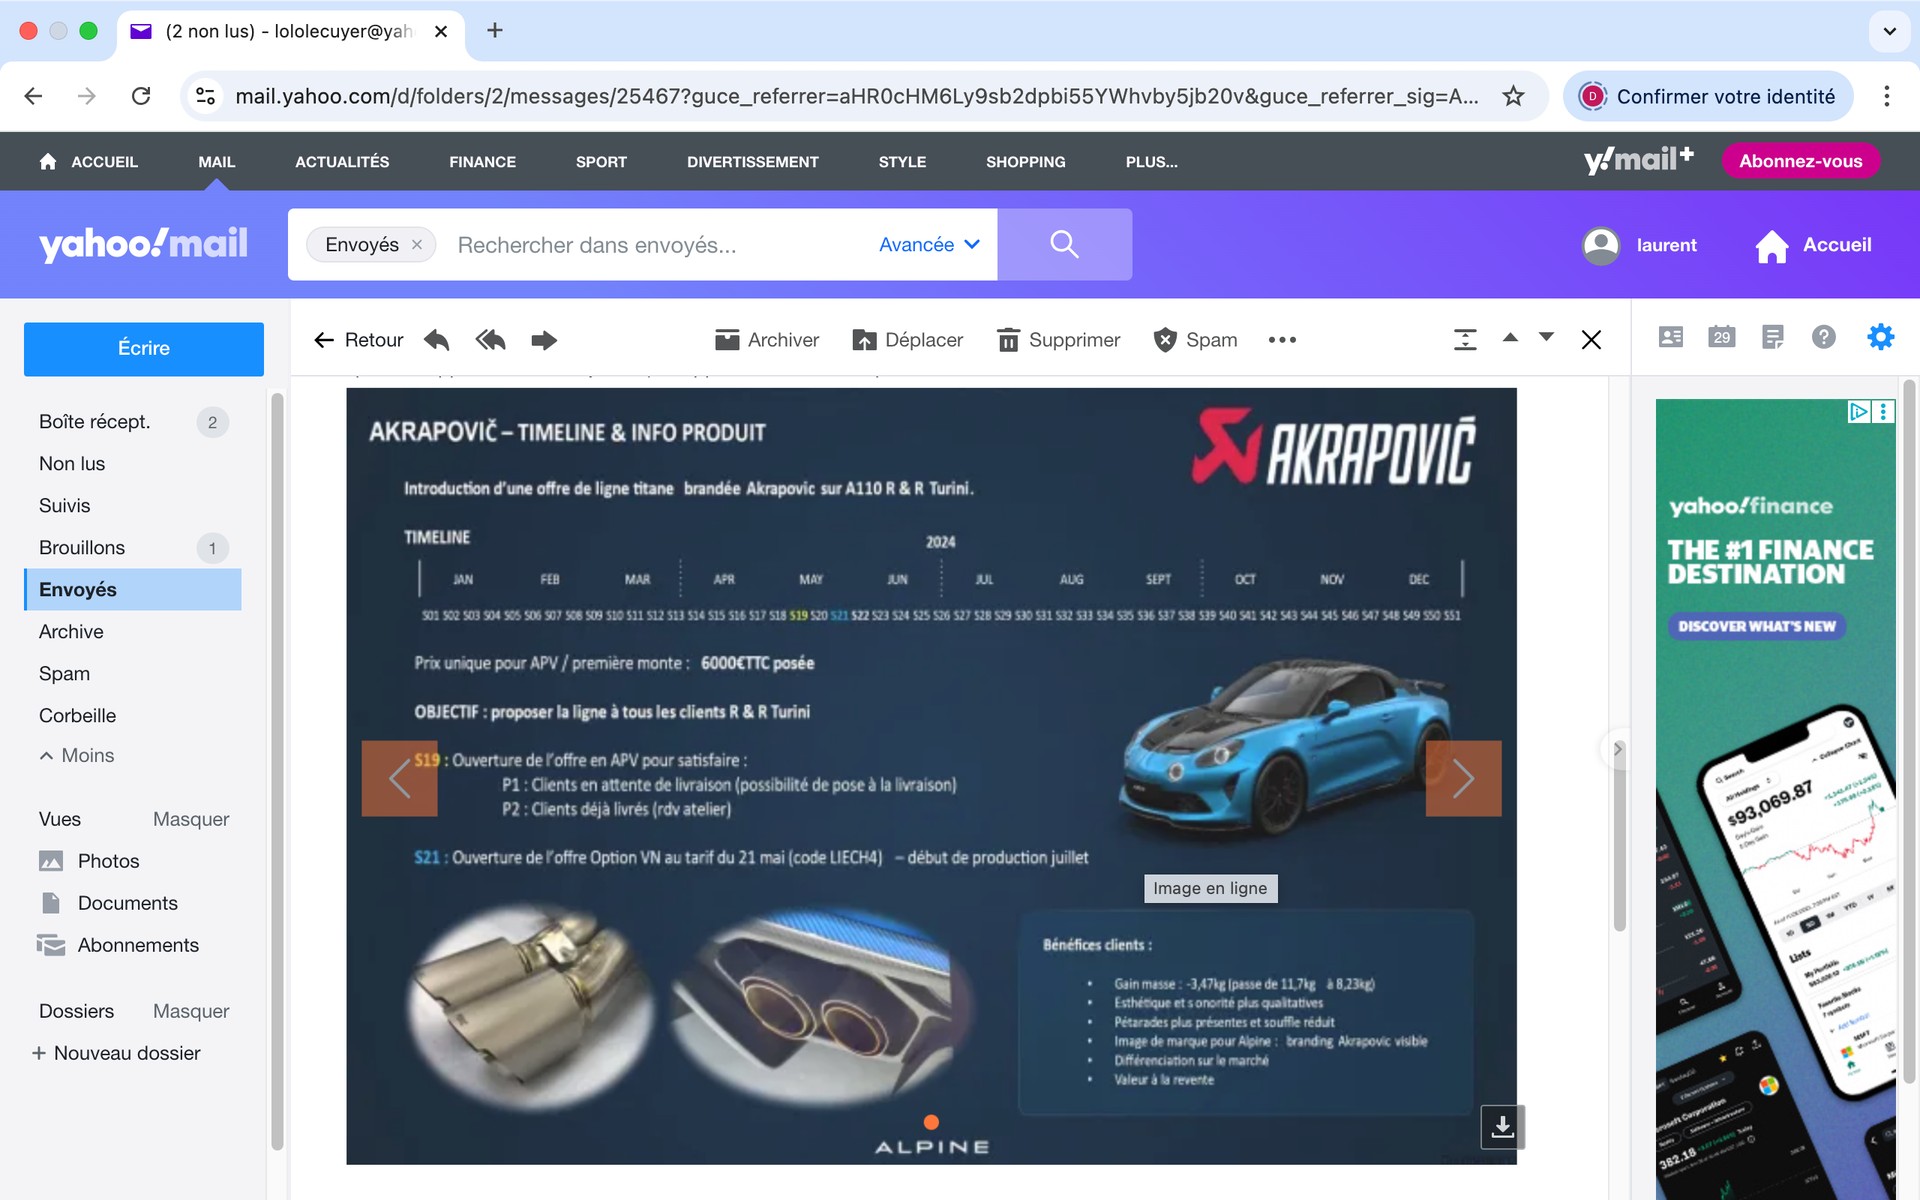Go to next message with down arrow
This screenshot has width=1920, height=1200.
1546,338
